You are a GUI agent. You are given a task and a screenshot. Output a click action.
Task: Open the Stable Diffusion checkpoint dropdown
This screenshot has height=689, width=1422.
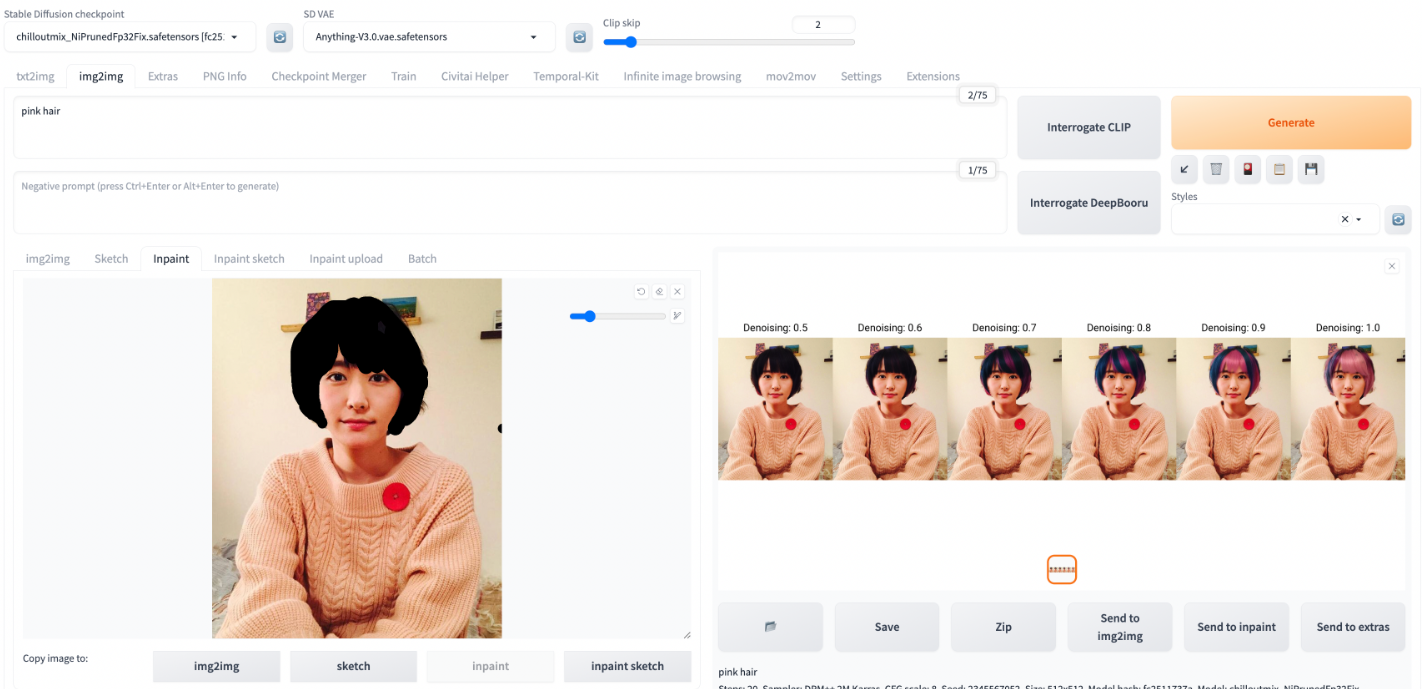click(x=130, y=37)
